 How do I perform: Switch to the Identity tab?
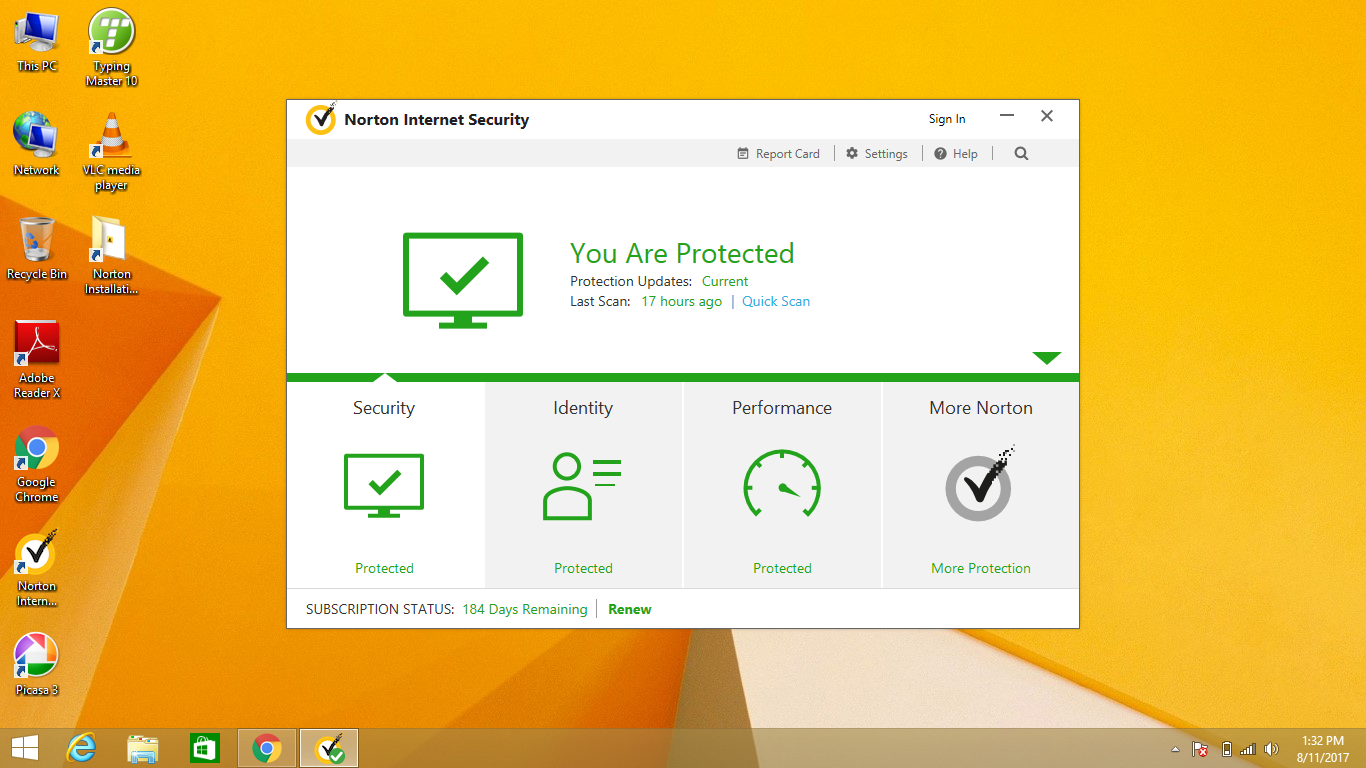(x=583, y=485)
